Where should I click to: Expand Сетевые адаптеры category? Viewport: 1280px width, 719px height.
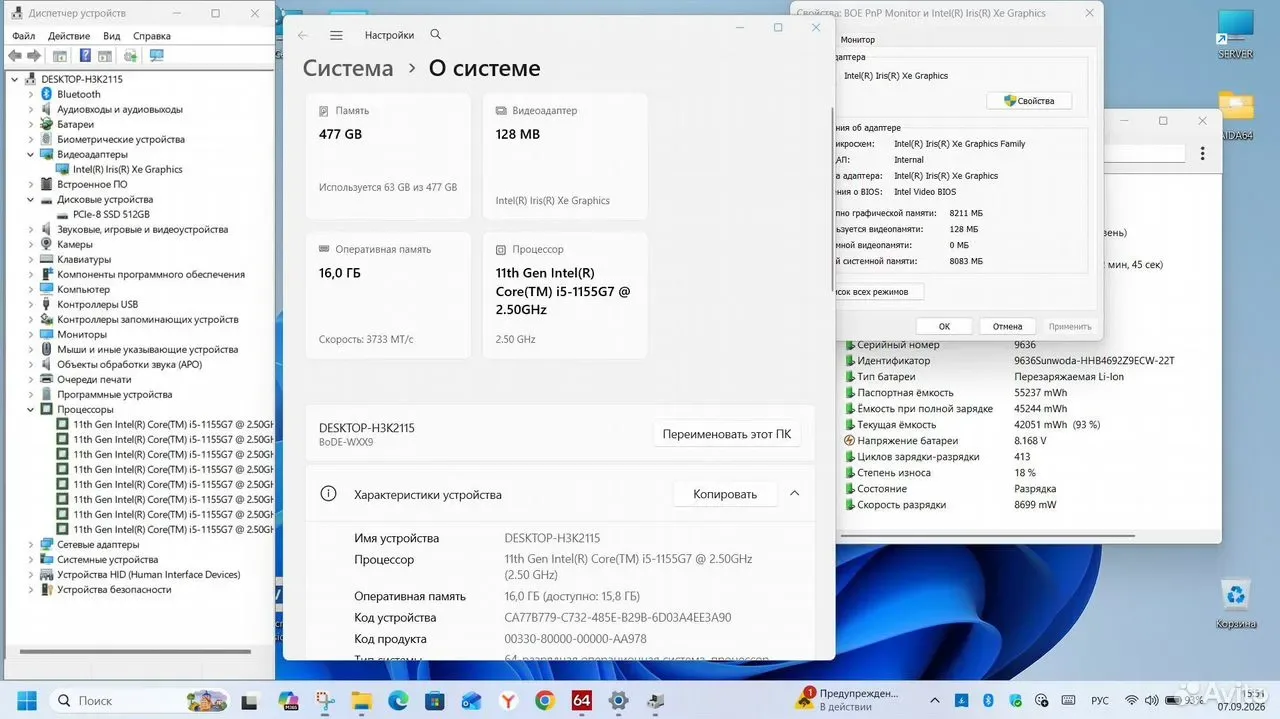point(31,544)
